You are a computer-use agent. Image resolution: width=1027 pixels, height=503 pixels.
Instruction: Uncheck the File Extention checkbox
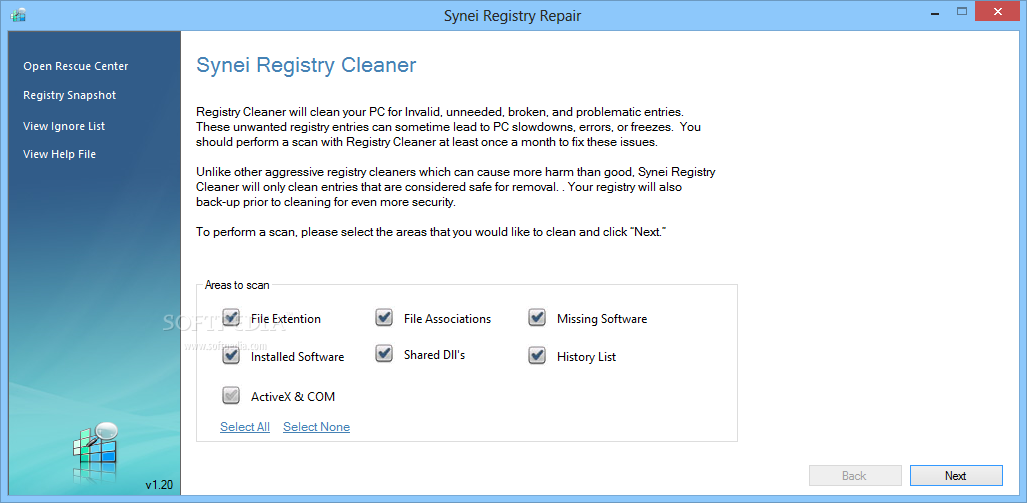click(231, 318)
